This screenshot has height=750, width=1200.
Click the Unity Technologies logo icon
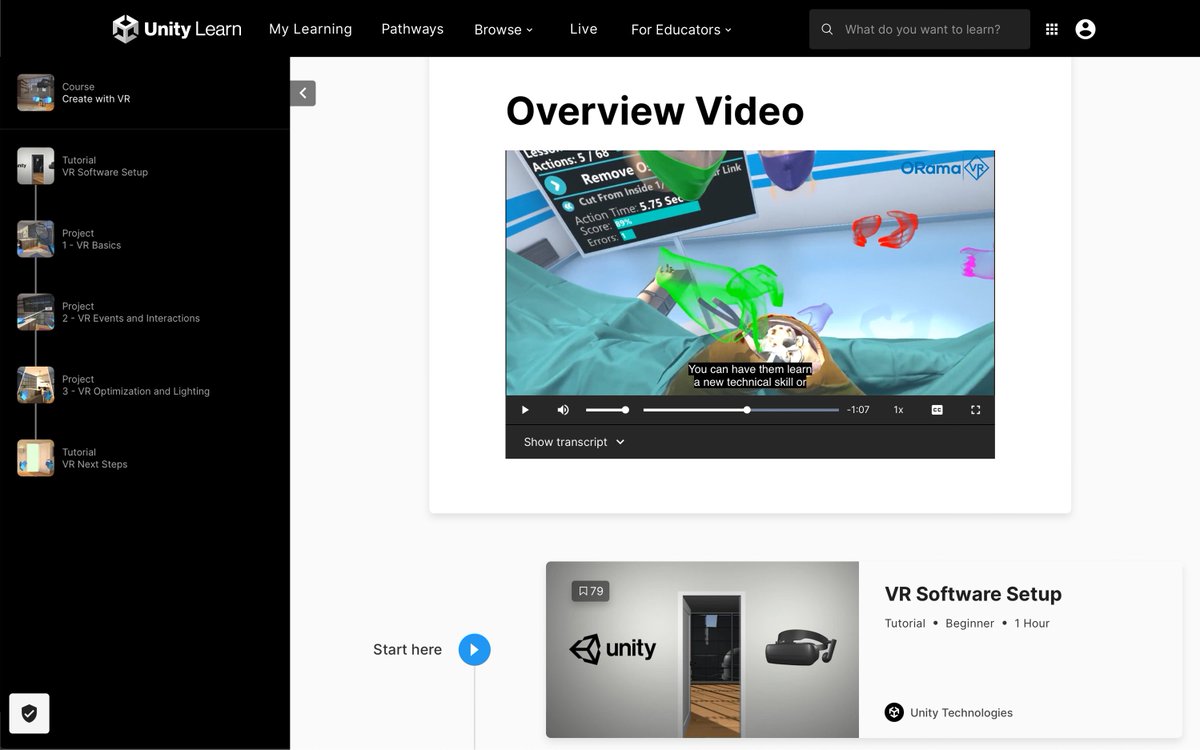coord(894,712)
